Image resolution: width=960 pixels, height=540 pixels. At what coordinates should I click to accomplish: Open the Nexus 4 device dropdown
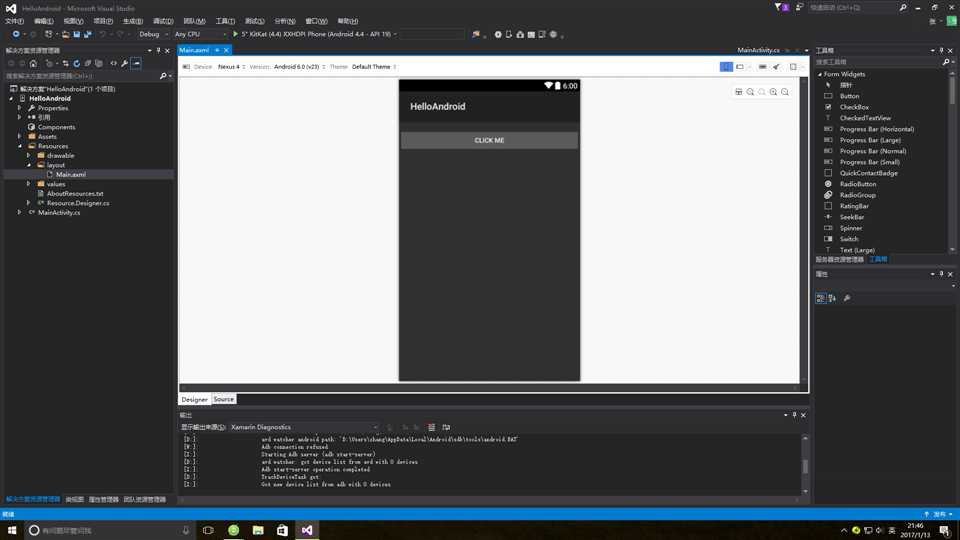231,67
